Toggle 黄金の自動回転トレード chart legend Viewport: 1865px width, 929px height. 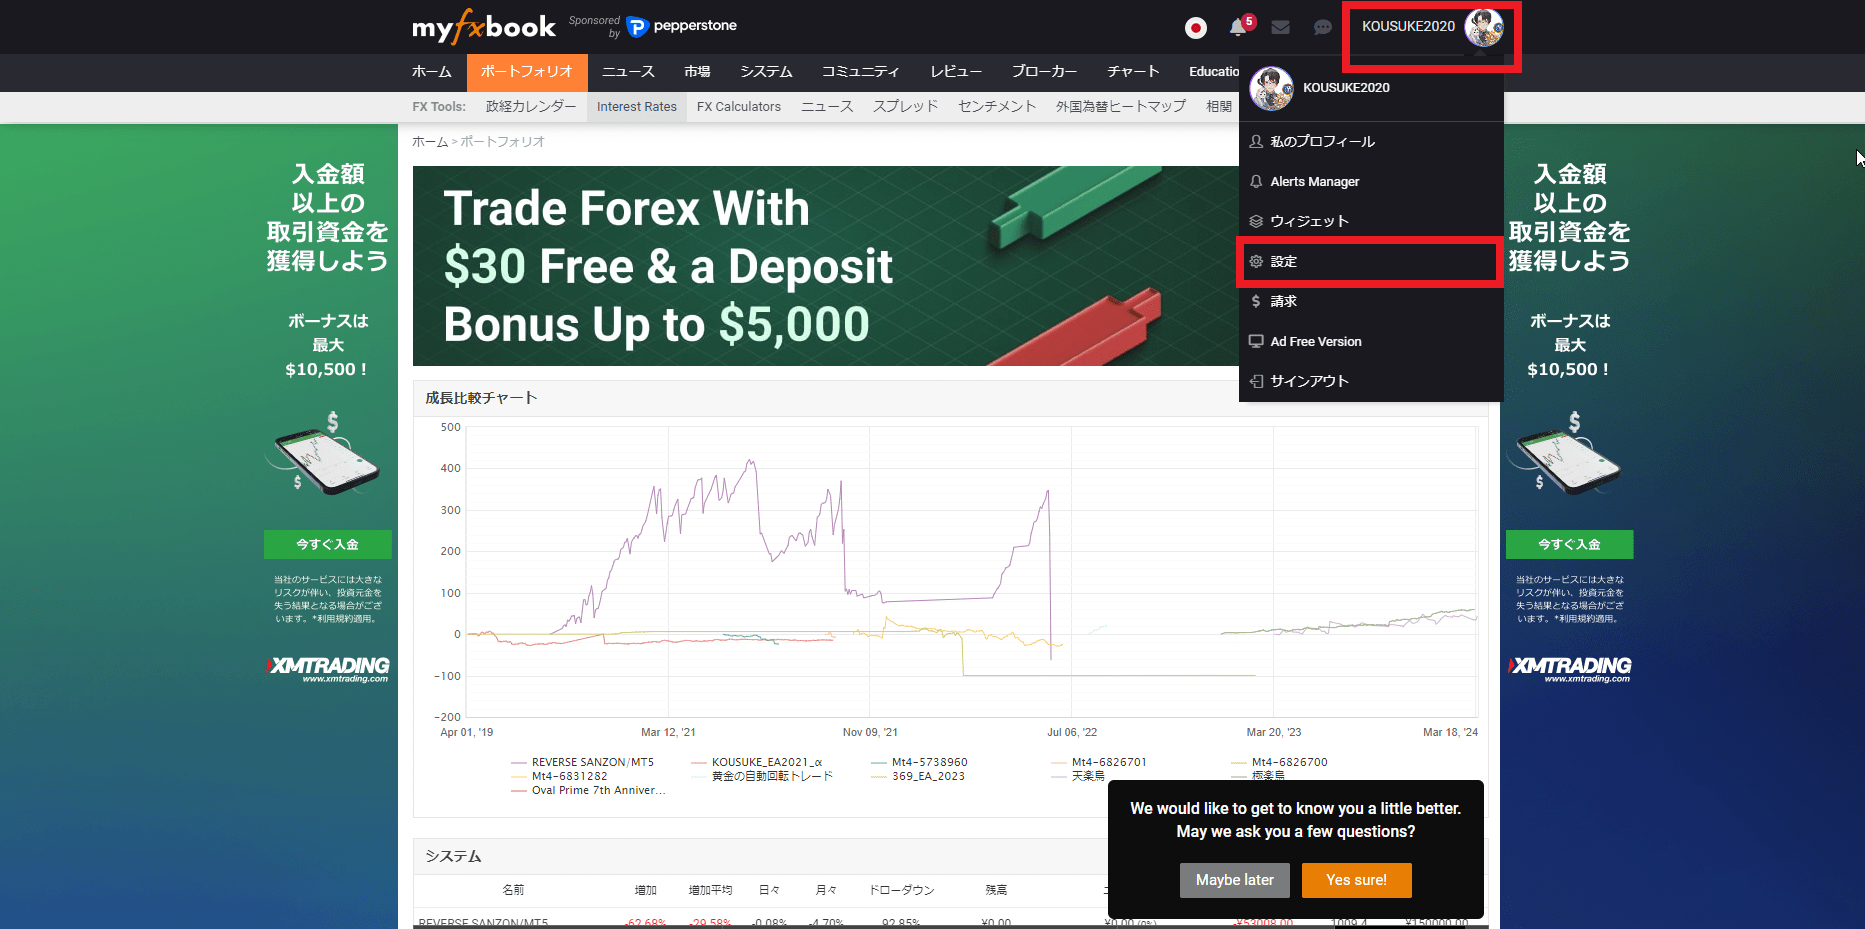pos(763,776)
